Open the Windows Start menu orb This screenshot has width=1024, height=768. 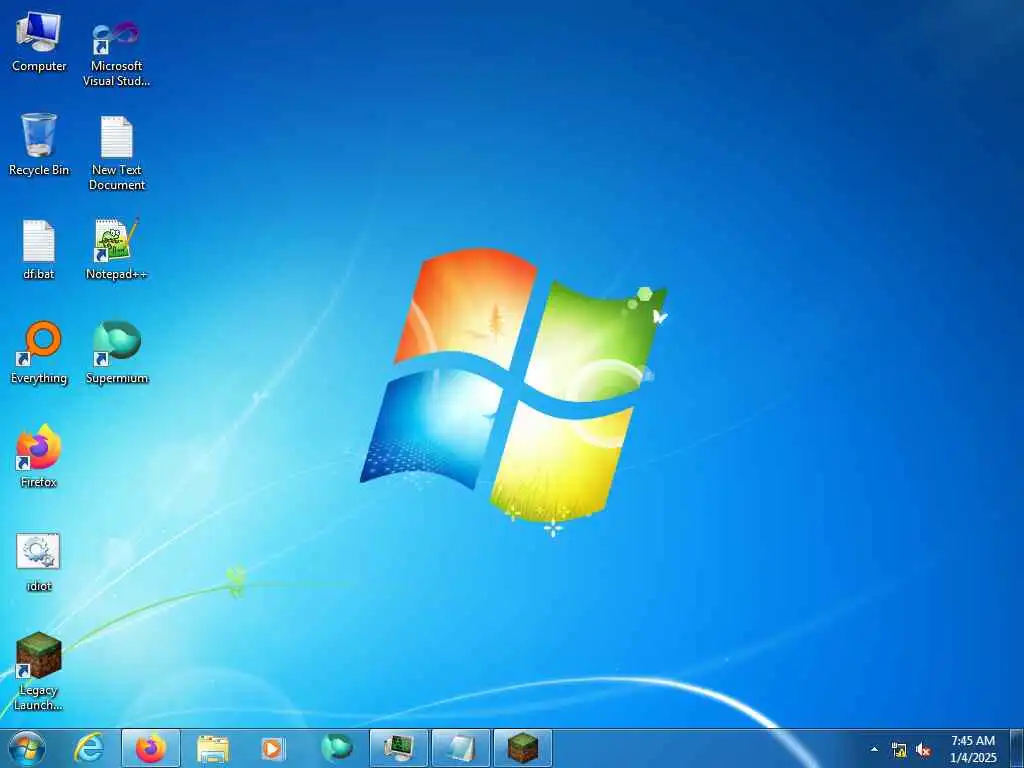click(27, 748)
